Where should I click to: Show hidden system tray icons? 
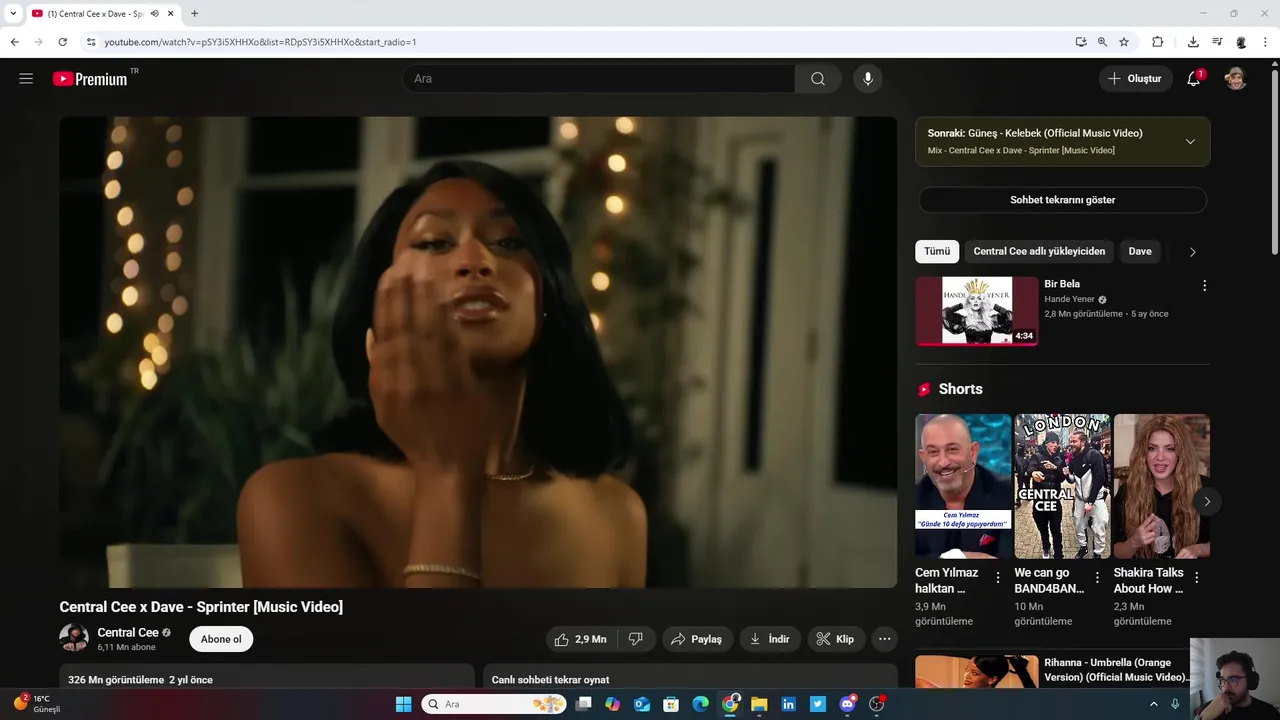pos(1153,704)
